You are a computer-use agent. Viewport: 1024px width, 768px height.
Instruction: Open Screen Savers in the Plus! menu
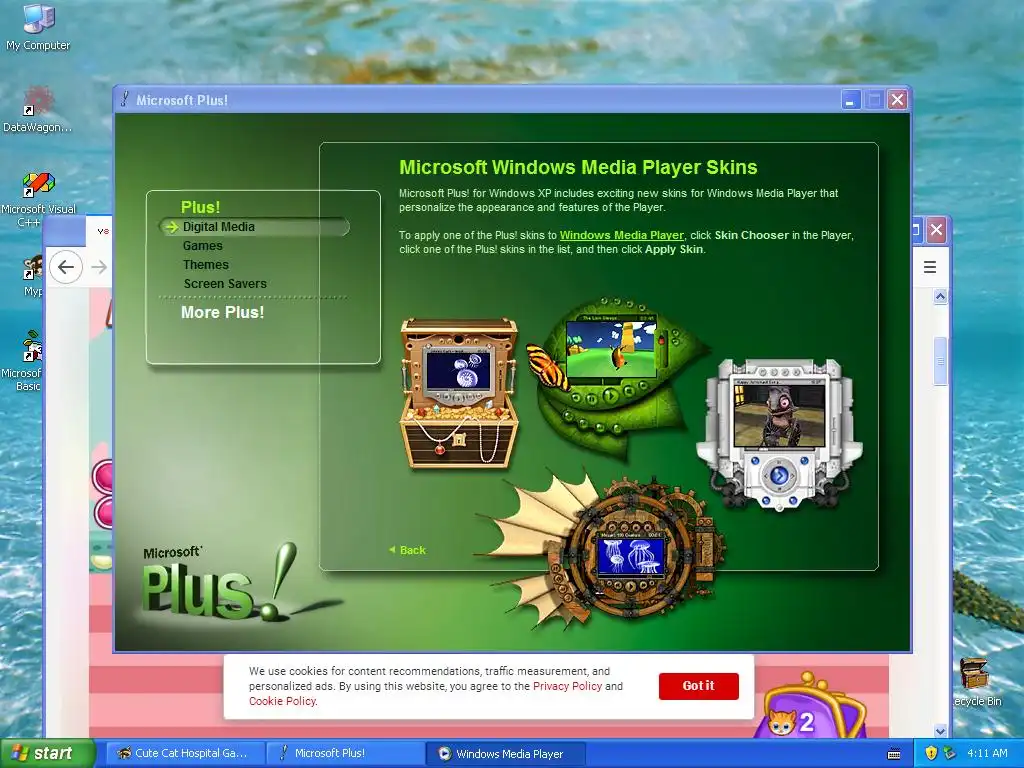pyautogui.click(x=225, y=283)
